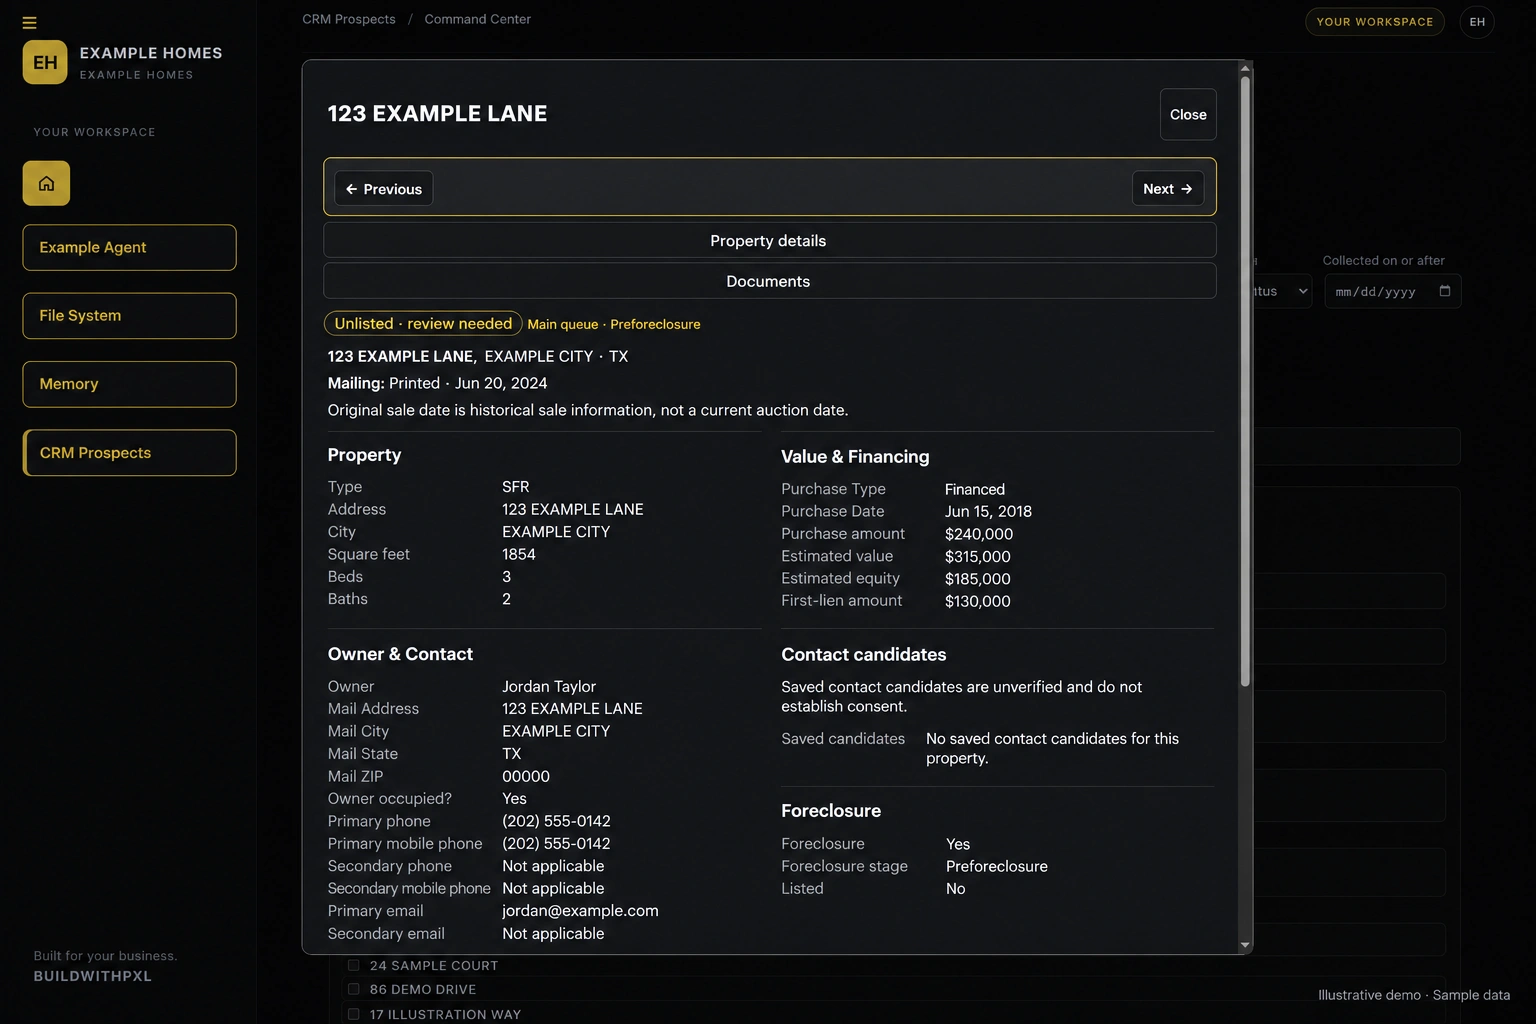Click the Square feet value 1854
Viewport: 1536px width, 1024px height.
pos(519,554)
